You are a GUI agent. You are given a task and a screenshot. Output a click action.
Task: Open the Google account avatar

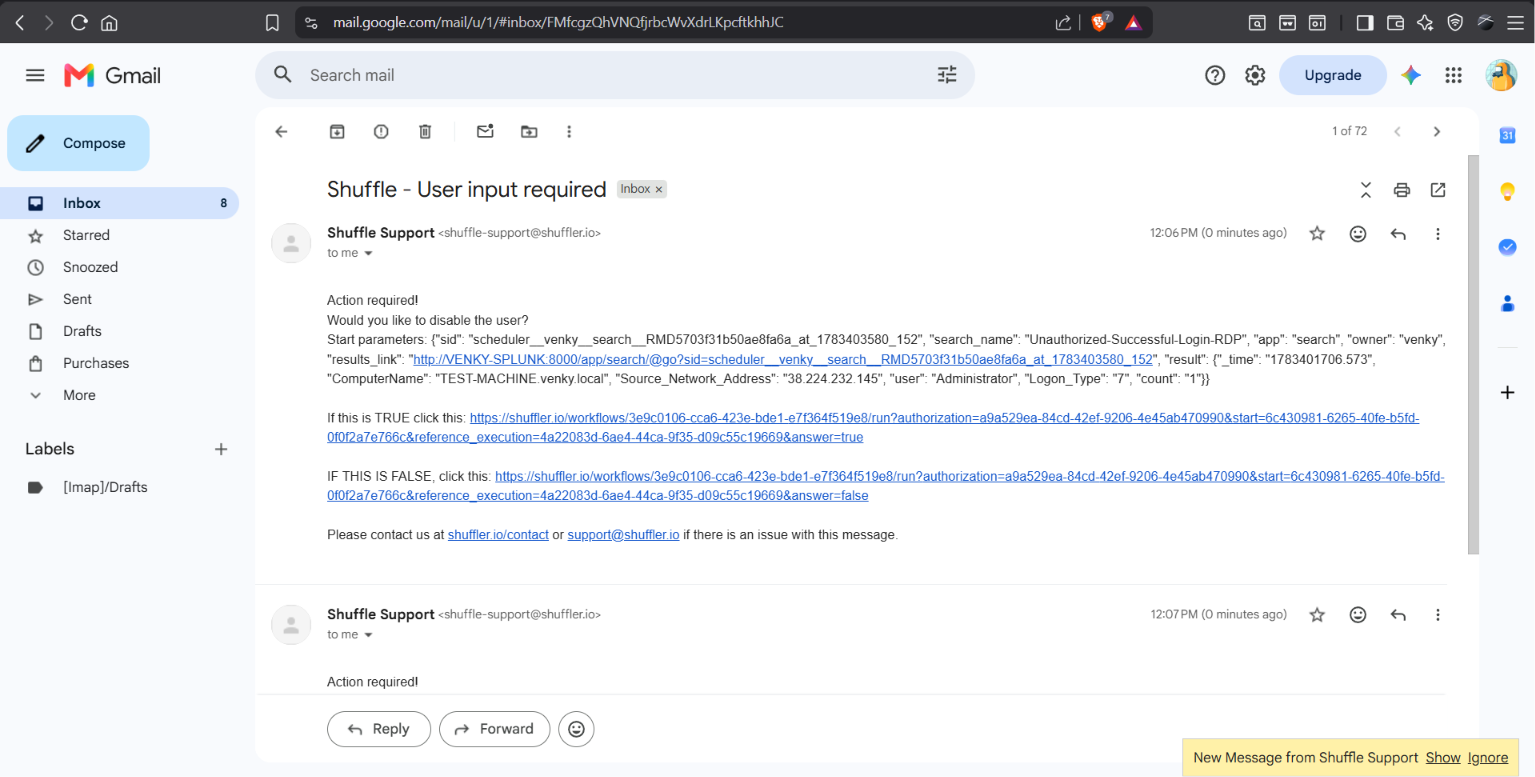[1501, 75]
